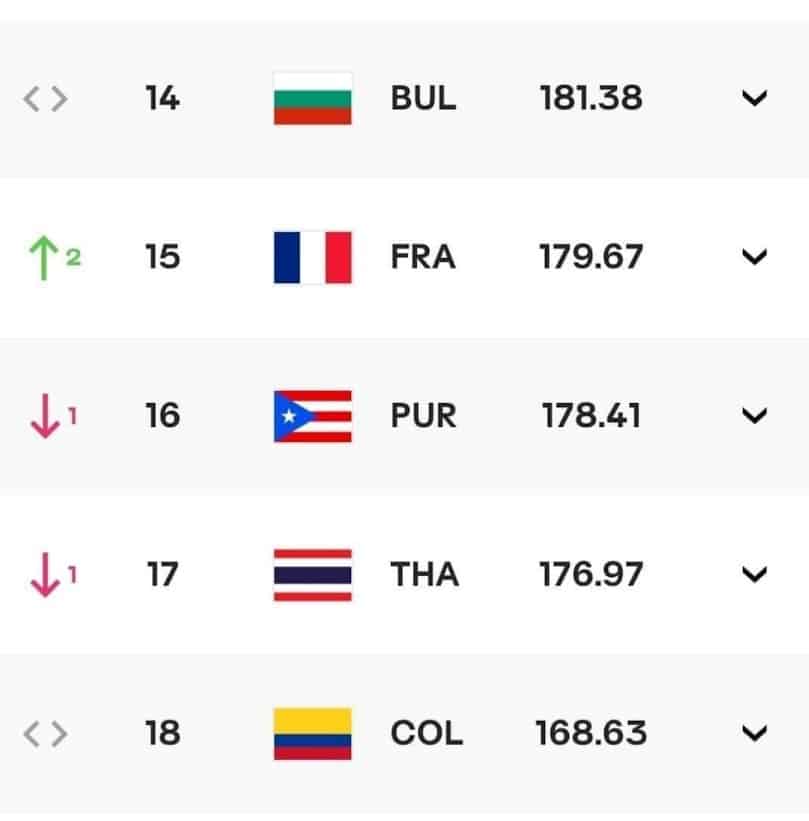Click the 178.41 score for PUR
The image size is (809, 821).
coord(591,416)
